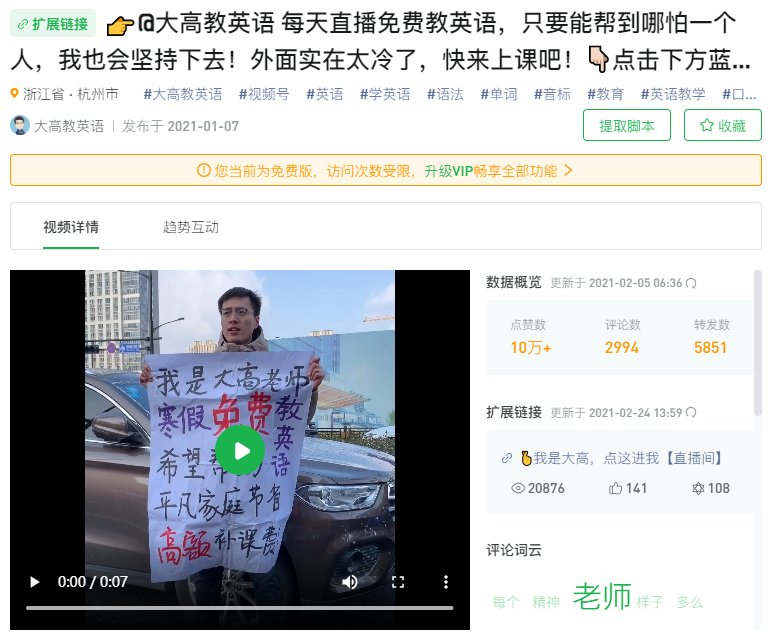Open the VIP upgrade banner arrow
The image size is (772, 641).
tap(568, 170)
